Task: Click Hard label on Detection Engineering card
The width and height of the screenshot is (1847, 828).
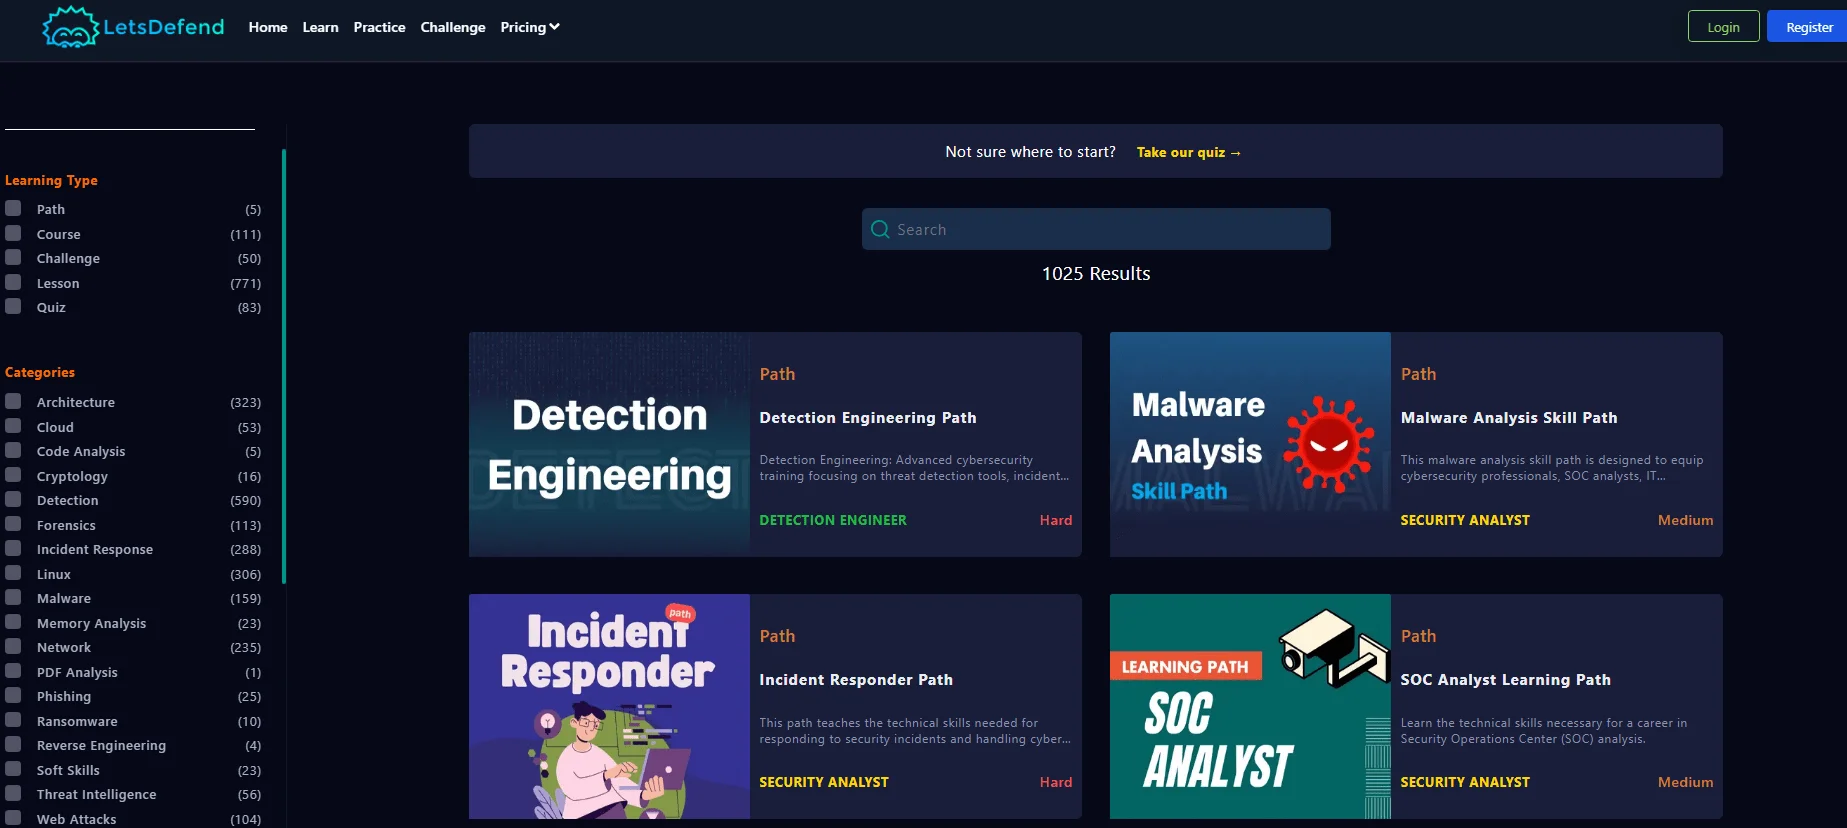Action: (1056, 520)
